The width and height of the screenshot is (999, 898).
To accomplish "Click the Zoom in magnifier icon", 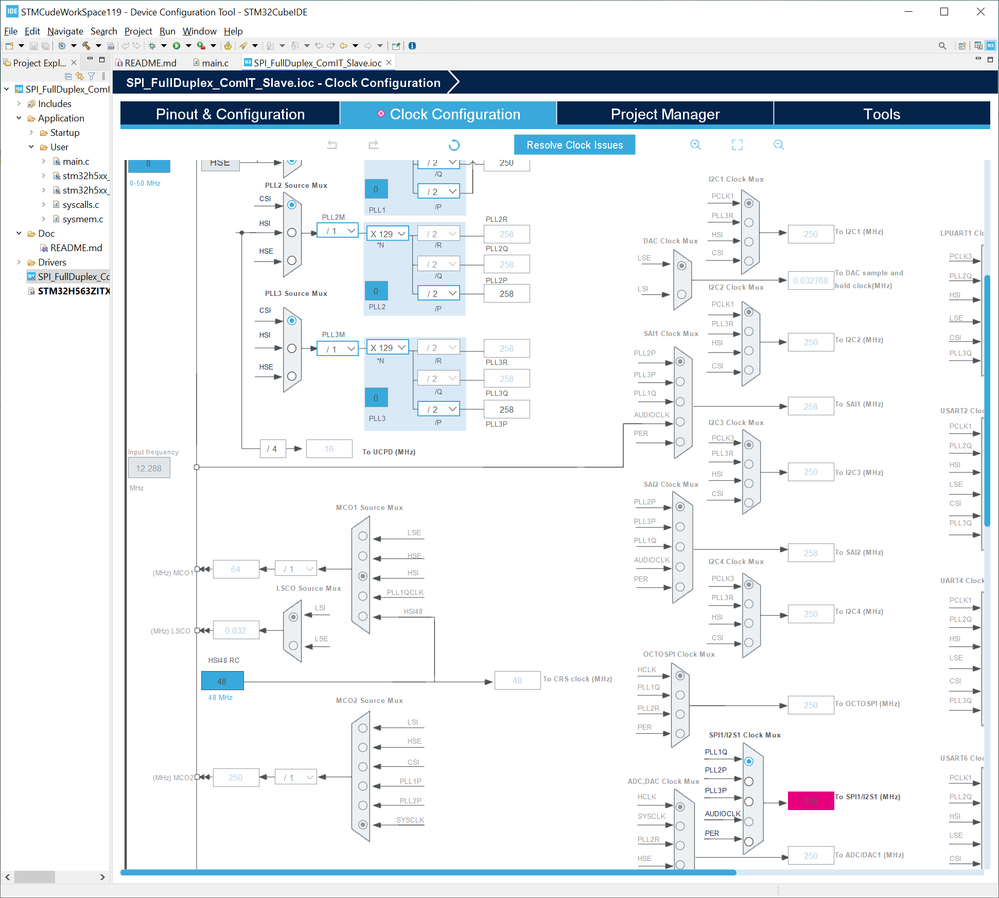I will tap(695, 145).
